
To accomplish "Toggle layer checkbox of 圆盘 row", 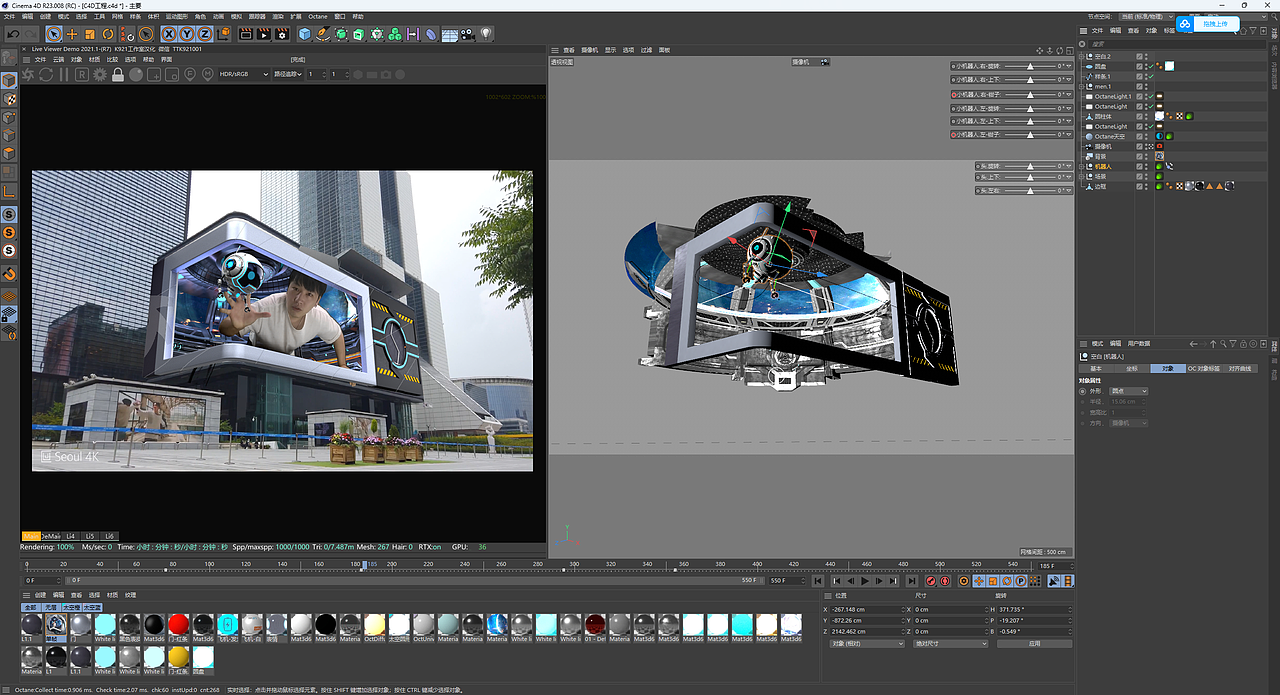I will point(1140,66).
